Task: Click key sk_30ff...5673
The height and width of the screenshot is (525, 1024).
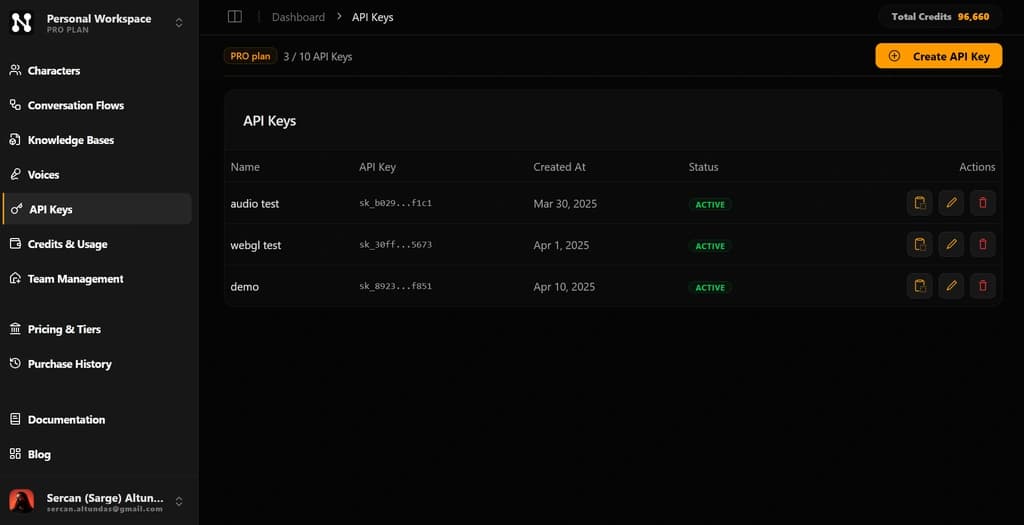Action: pyautogui.click(x=395, y=245)
